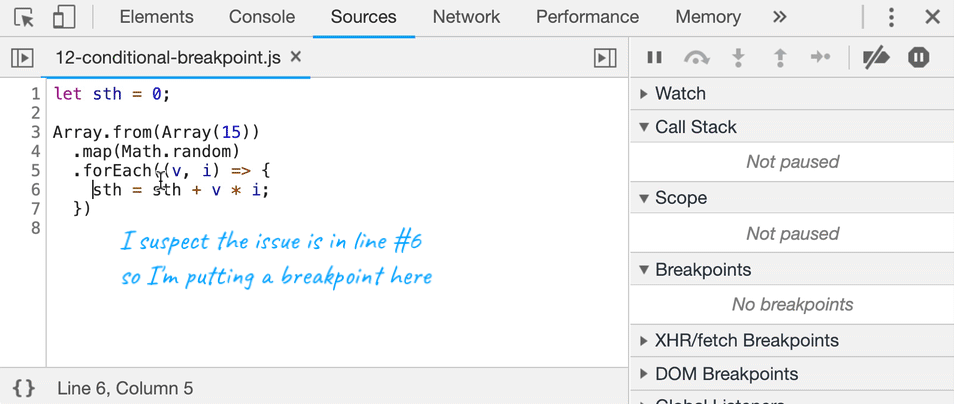Activate the inspect element picker icon
Screen dimensions: 954x404
(24, 17)
